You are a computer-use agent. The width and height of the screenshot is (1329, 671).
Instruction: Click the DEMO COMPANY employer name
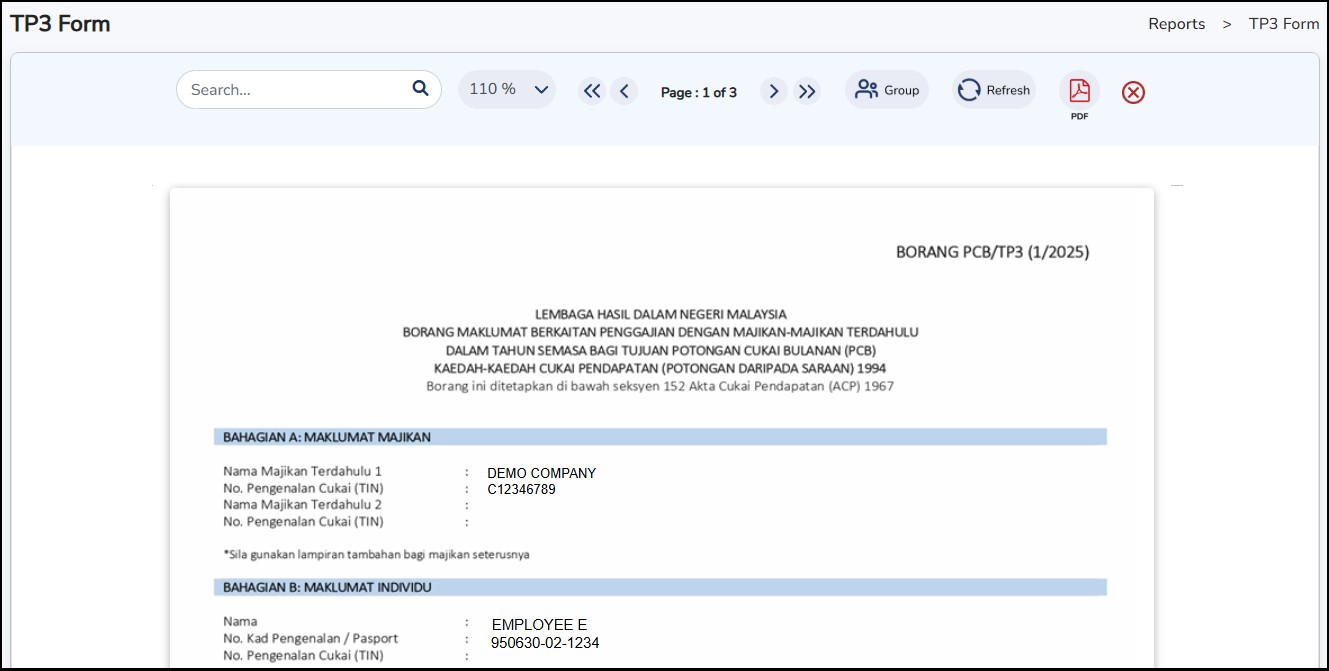(x=541, y=473)
